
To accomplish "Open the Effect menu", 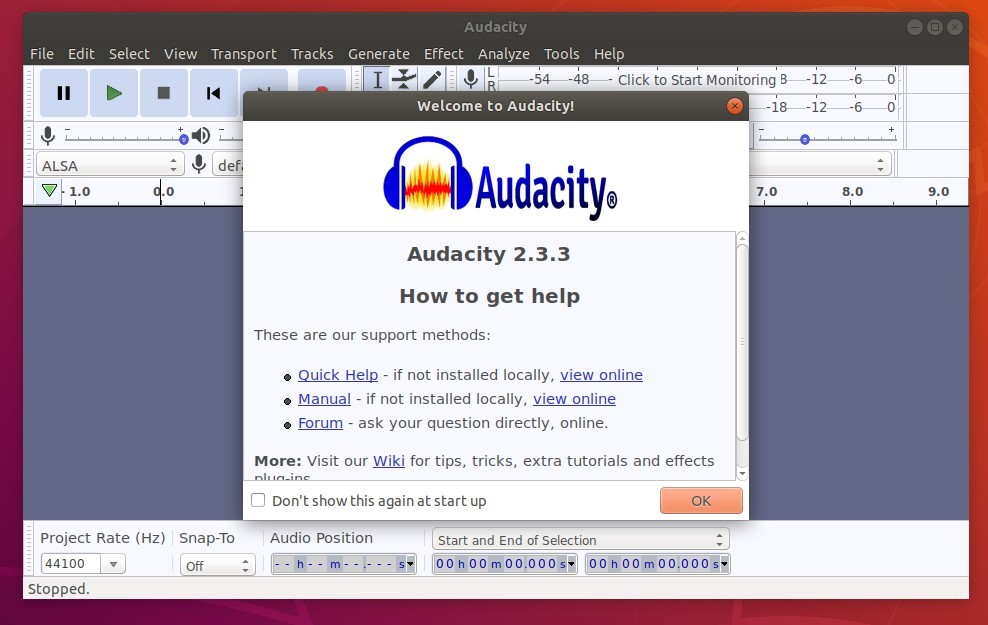I will (x=444, y=54).
